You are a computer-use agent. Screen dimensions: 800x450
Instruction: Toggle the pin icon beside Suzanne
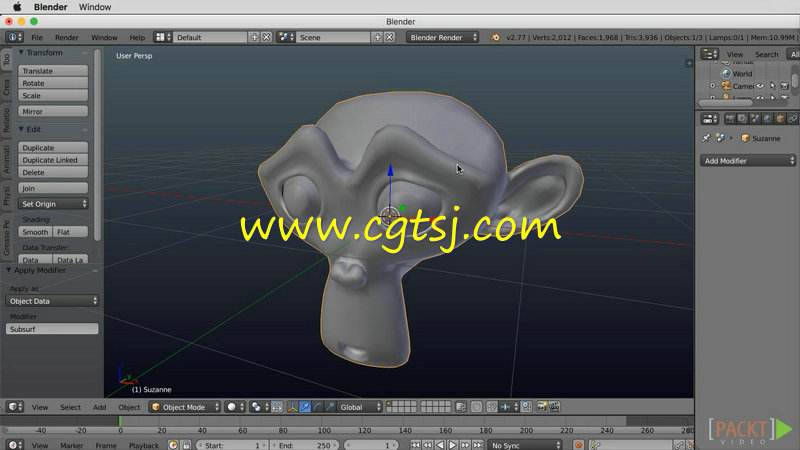click(x=706, y=138)
